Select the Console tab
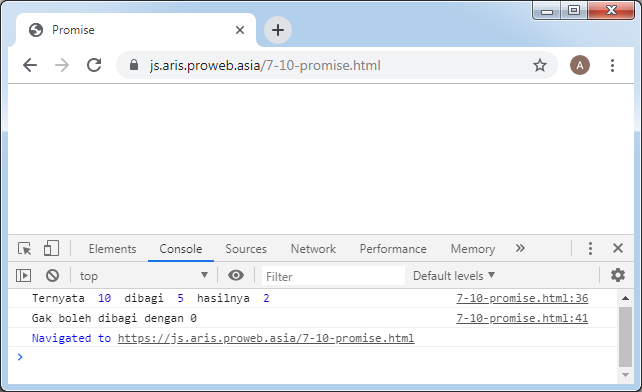 tap(181, 249)
